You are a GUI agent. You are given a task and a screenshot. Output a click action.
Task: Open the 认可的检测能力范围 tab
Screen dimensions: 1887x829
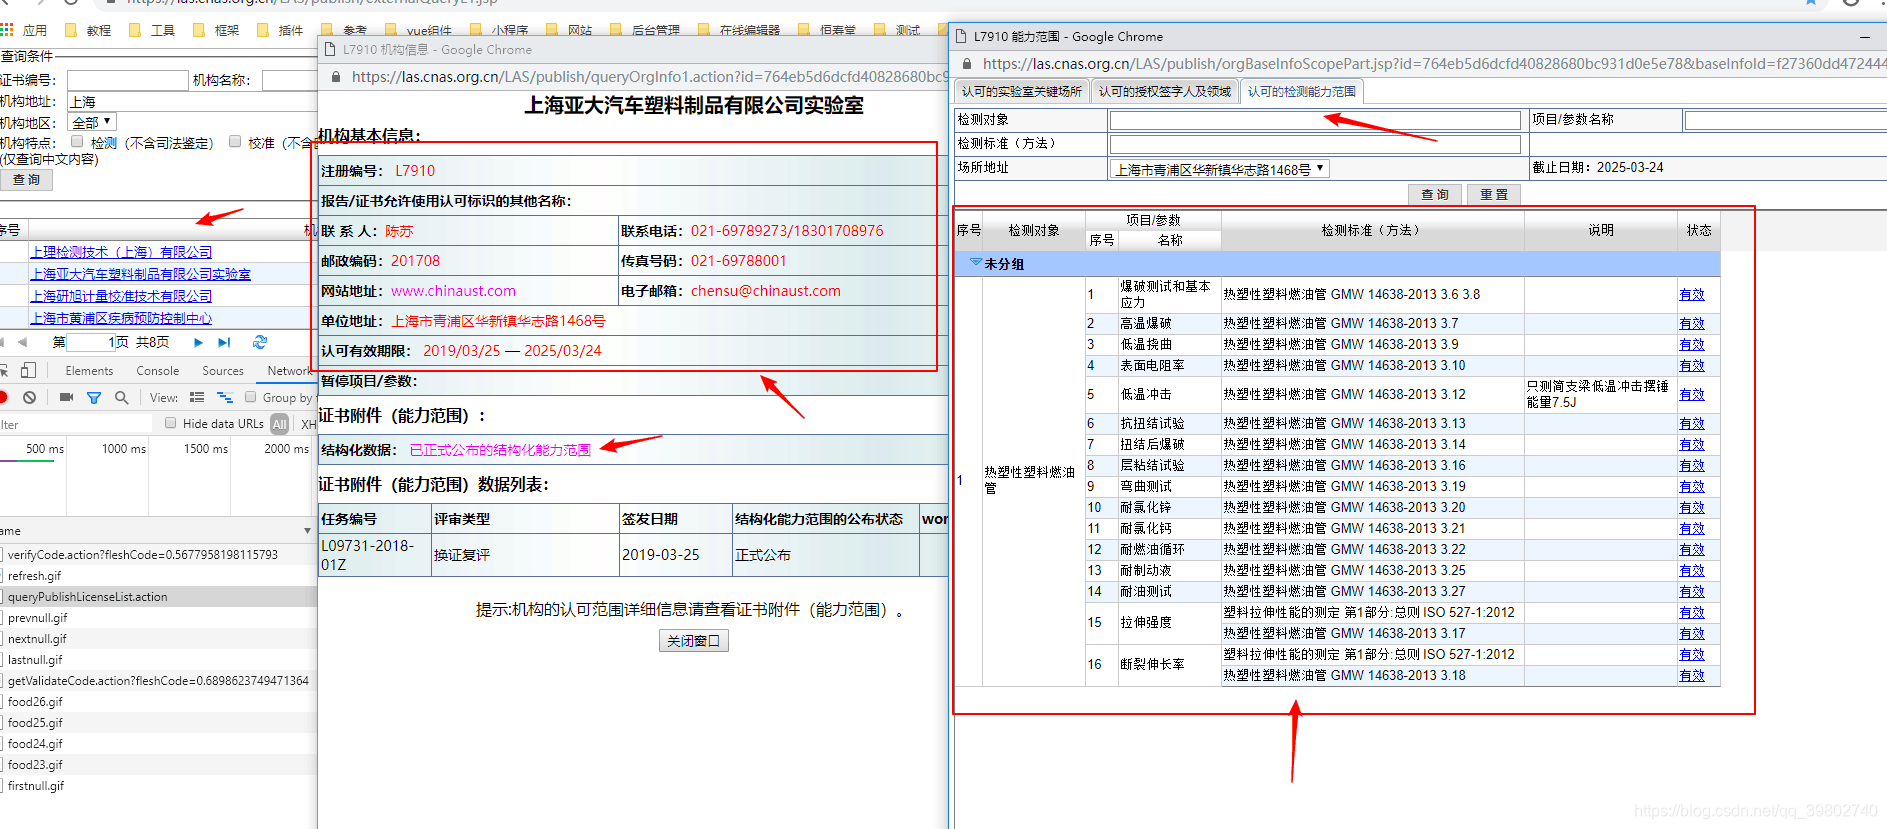(1301, 91)
